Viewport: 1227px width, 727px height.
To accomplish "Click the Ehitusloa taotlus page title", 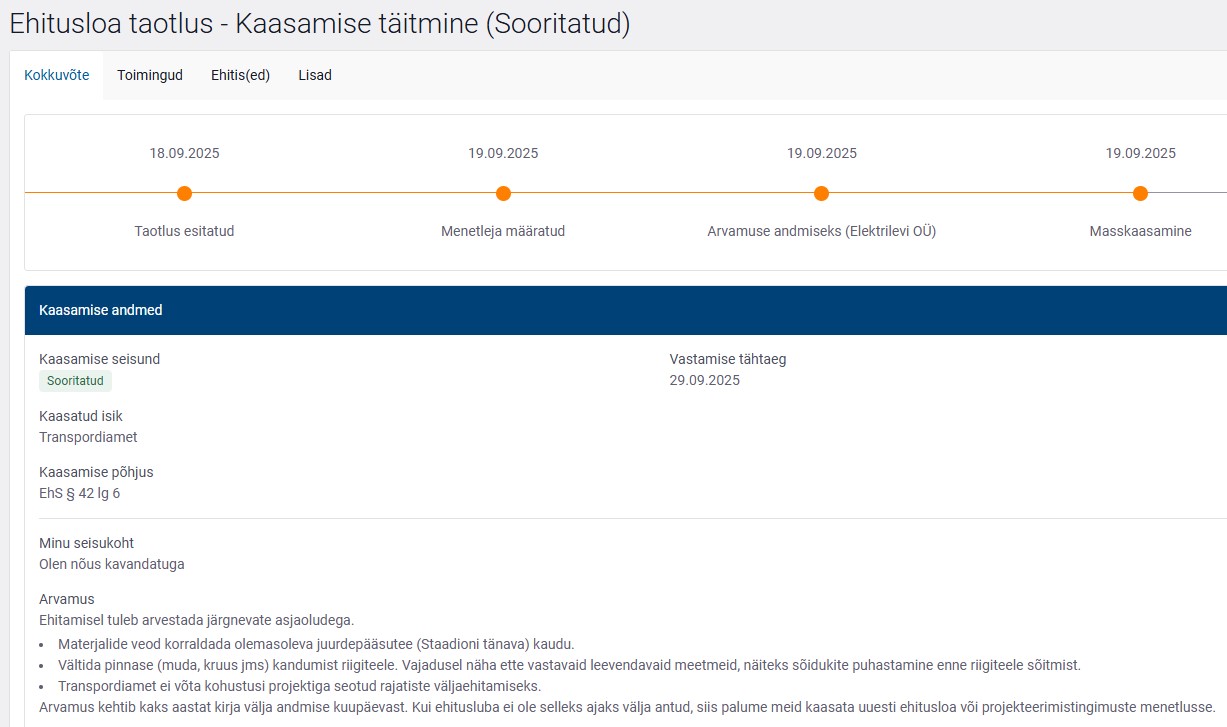I will coord(320,24).
